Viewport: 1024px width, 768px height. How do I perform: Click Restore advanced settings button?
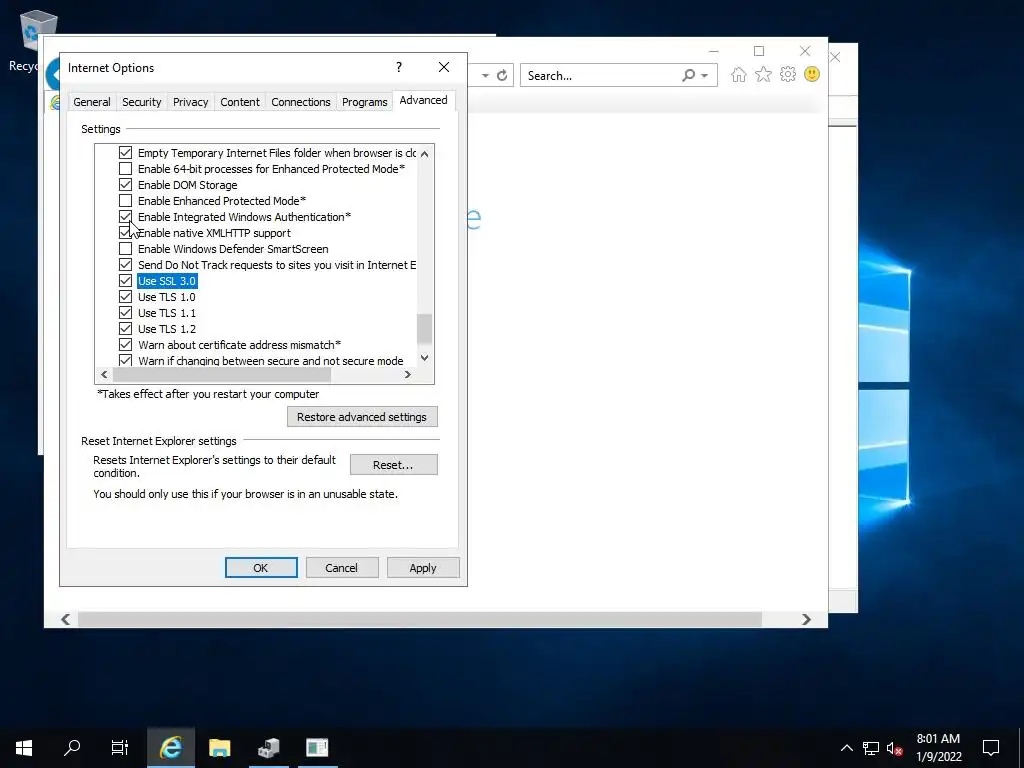click(362, 417)
